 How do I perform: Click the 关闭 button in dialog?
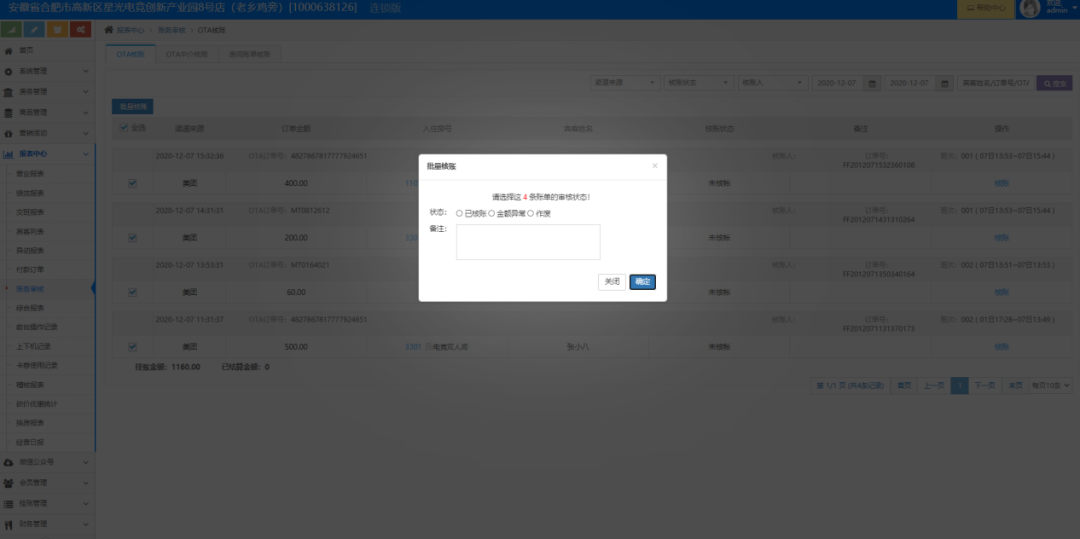tap(612, 282)
